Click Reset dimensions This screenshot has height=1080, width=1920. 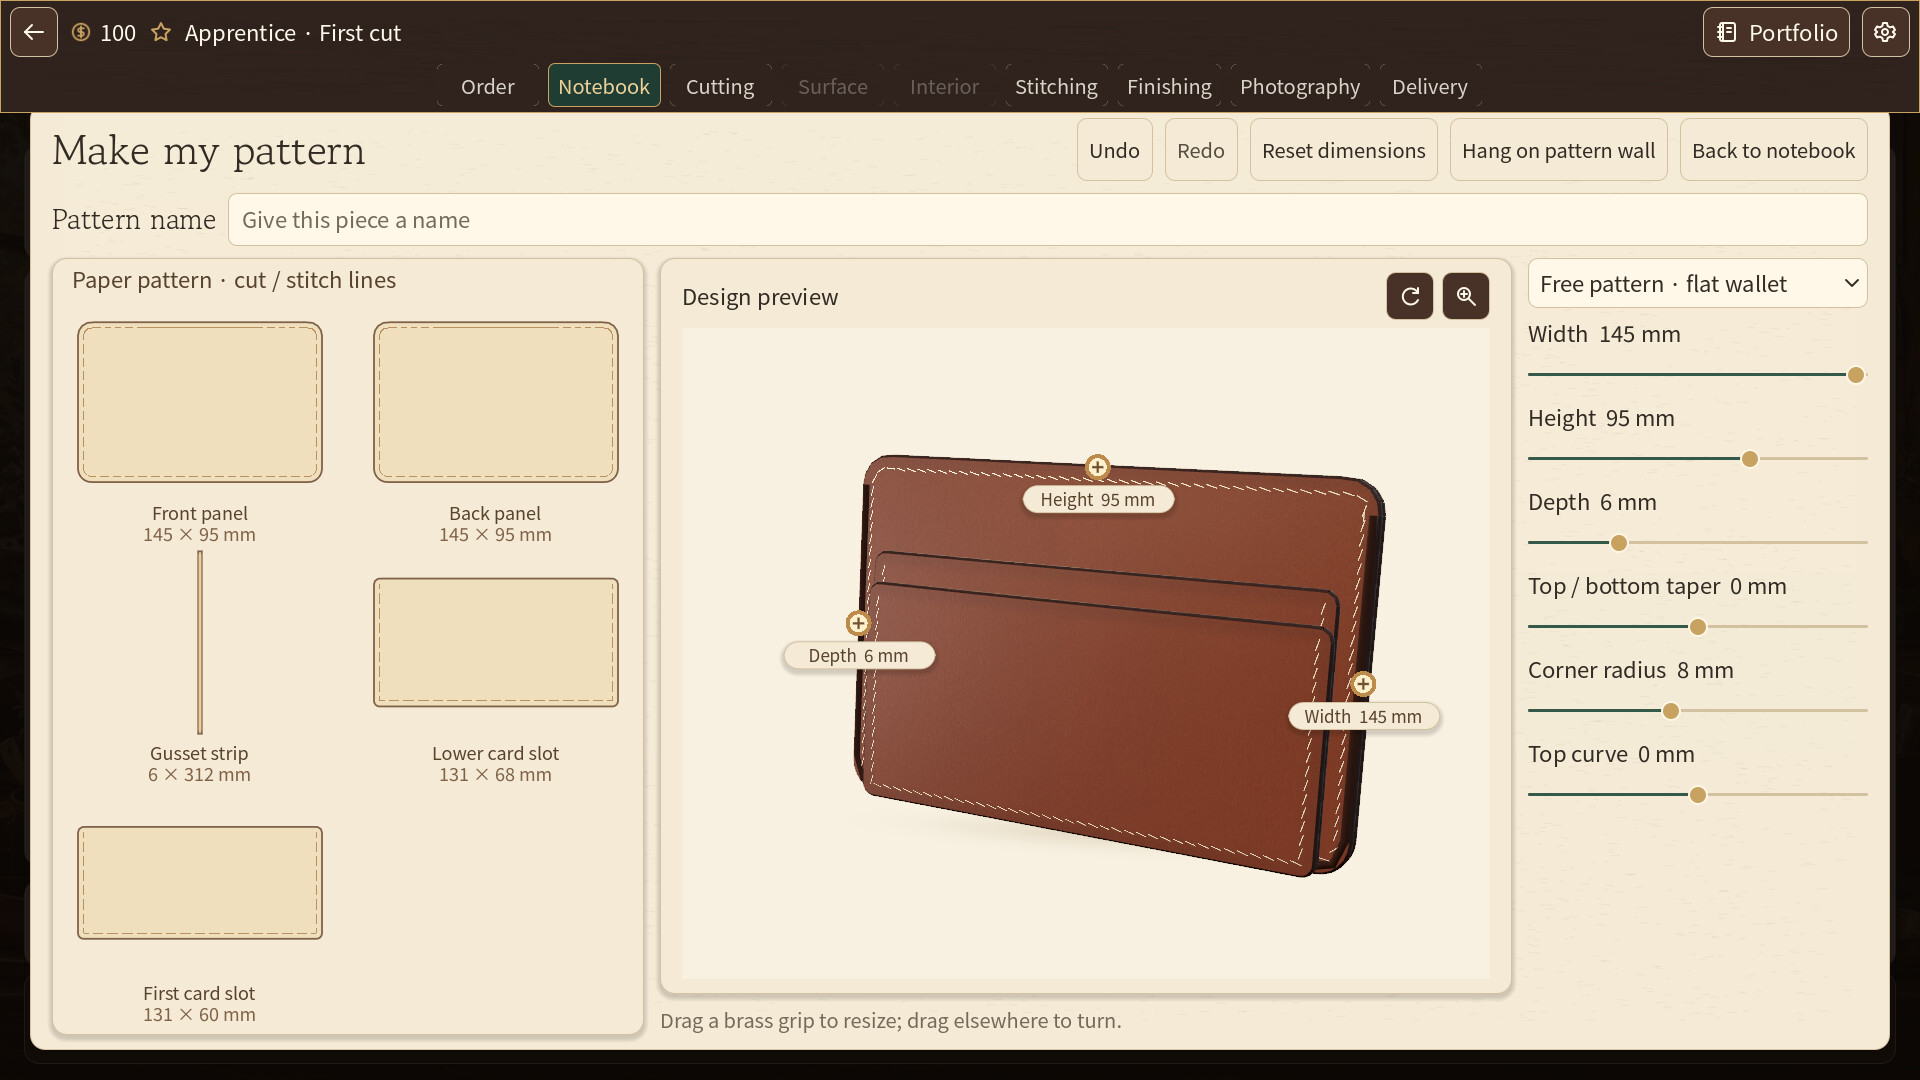(x=1343, y=150)
